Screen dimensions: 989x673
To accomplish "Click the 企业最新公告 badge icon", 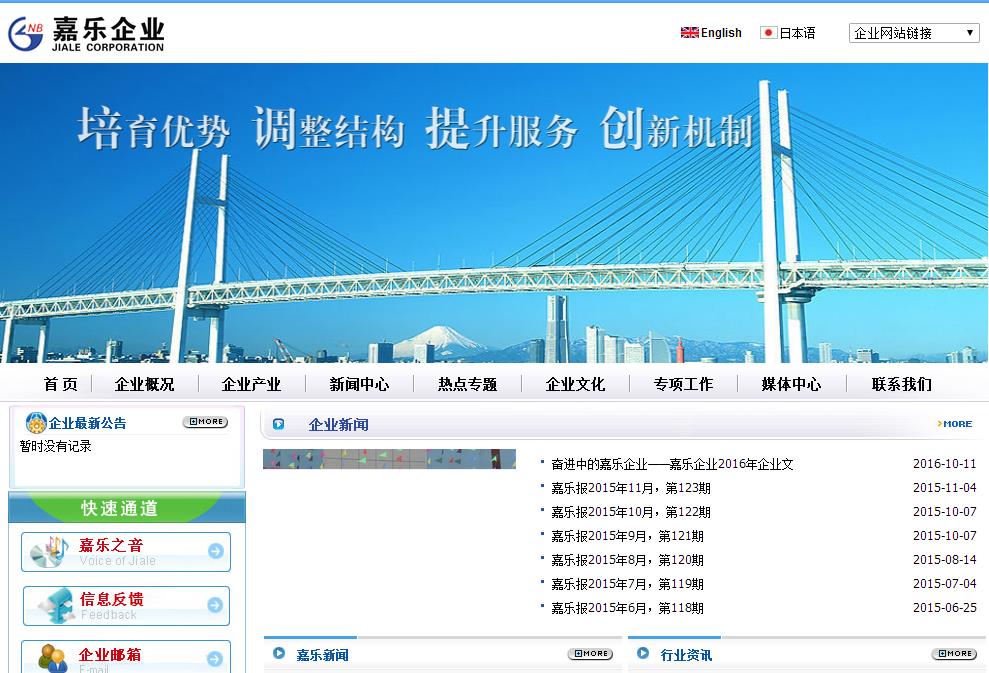I will click(x=36, y=423).
